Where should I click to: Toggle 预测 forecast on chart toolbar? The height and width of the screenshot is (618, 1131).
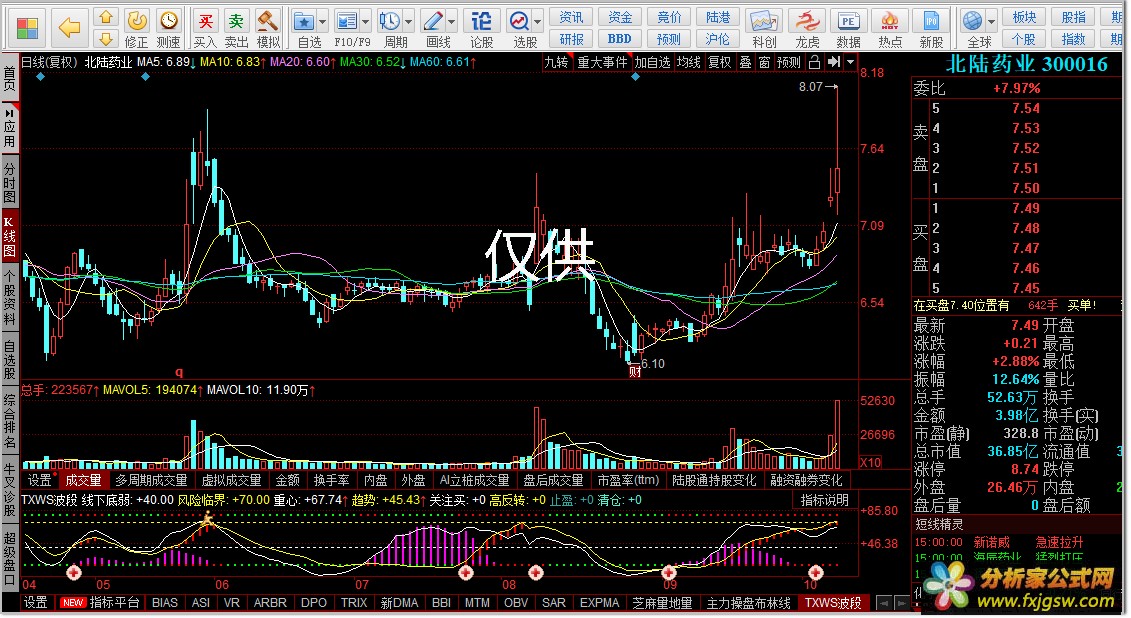tap(788, 63)
